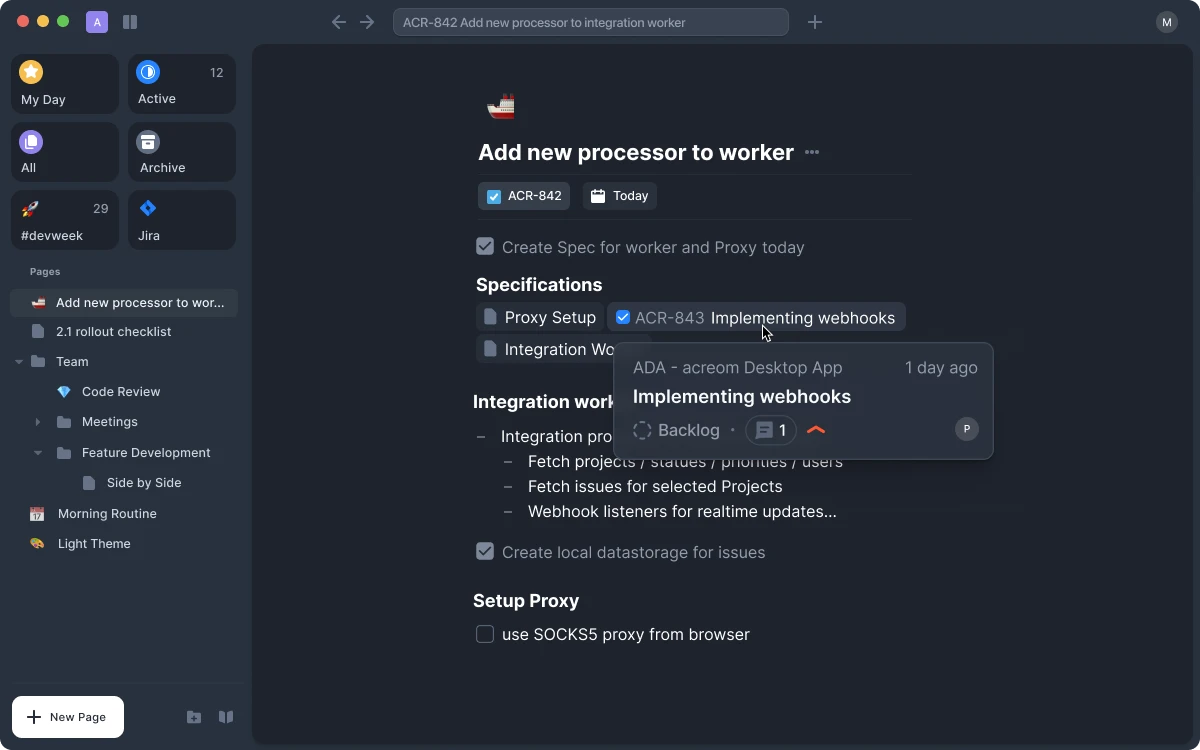Collapse the Team folder
The image size is (1200, 750).
[16, 361]
